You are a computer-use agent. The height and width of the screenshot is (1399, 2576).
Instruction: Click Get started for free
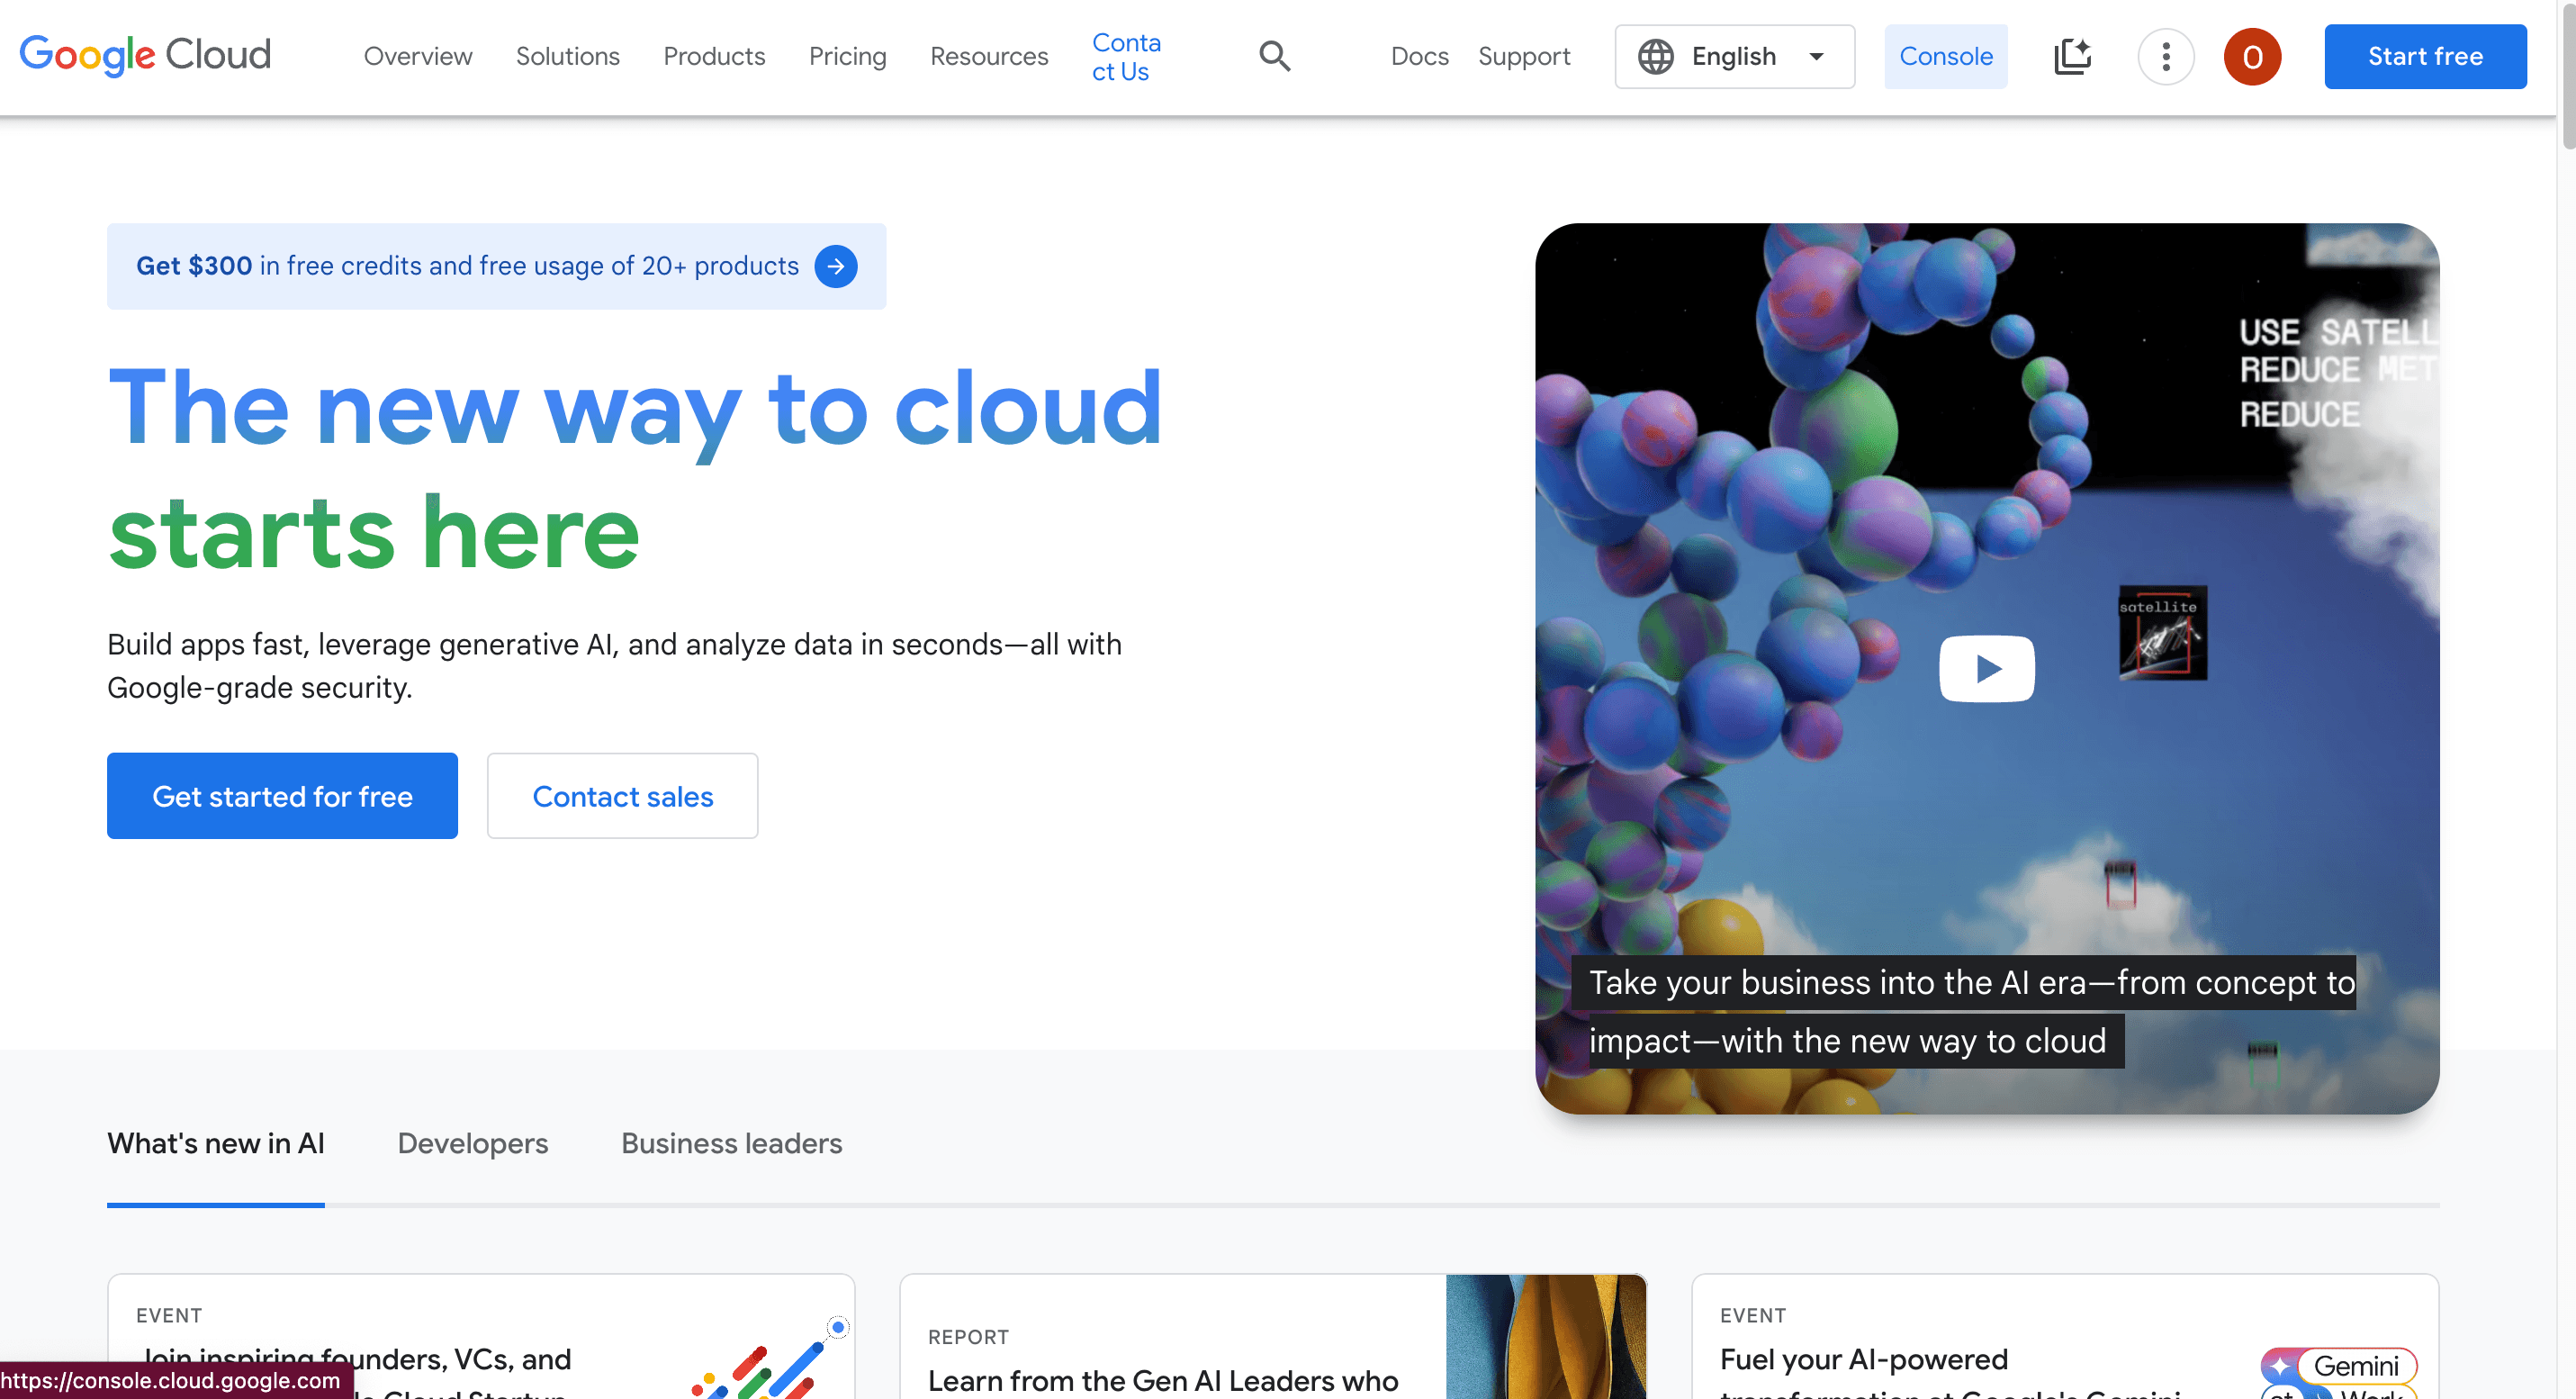(282, 796)
